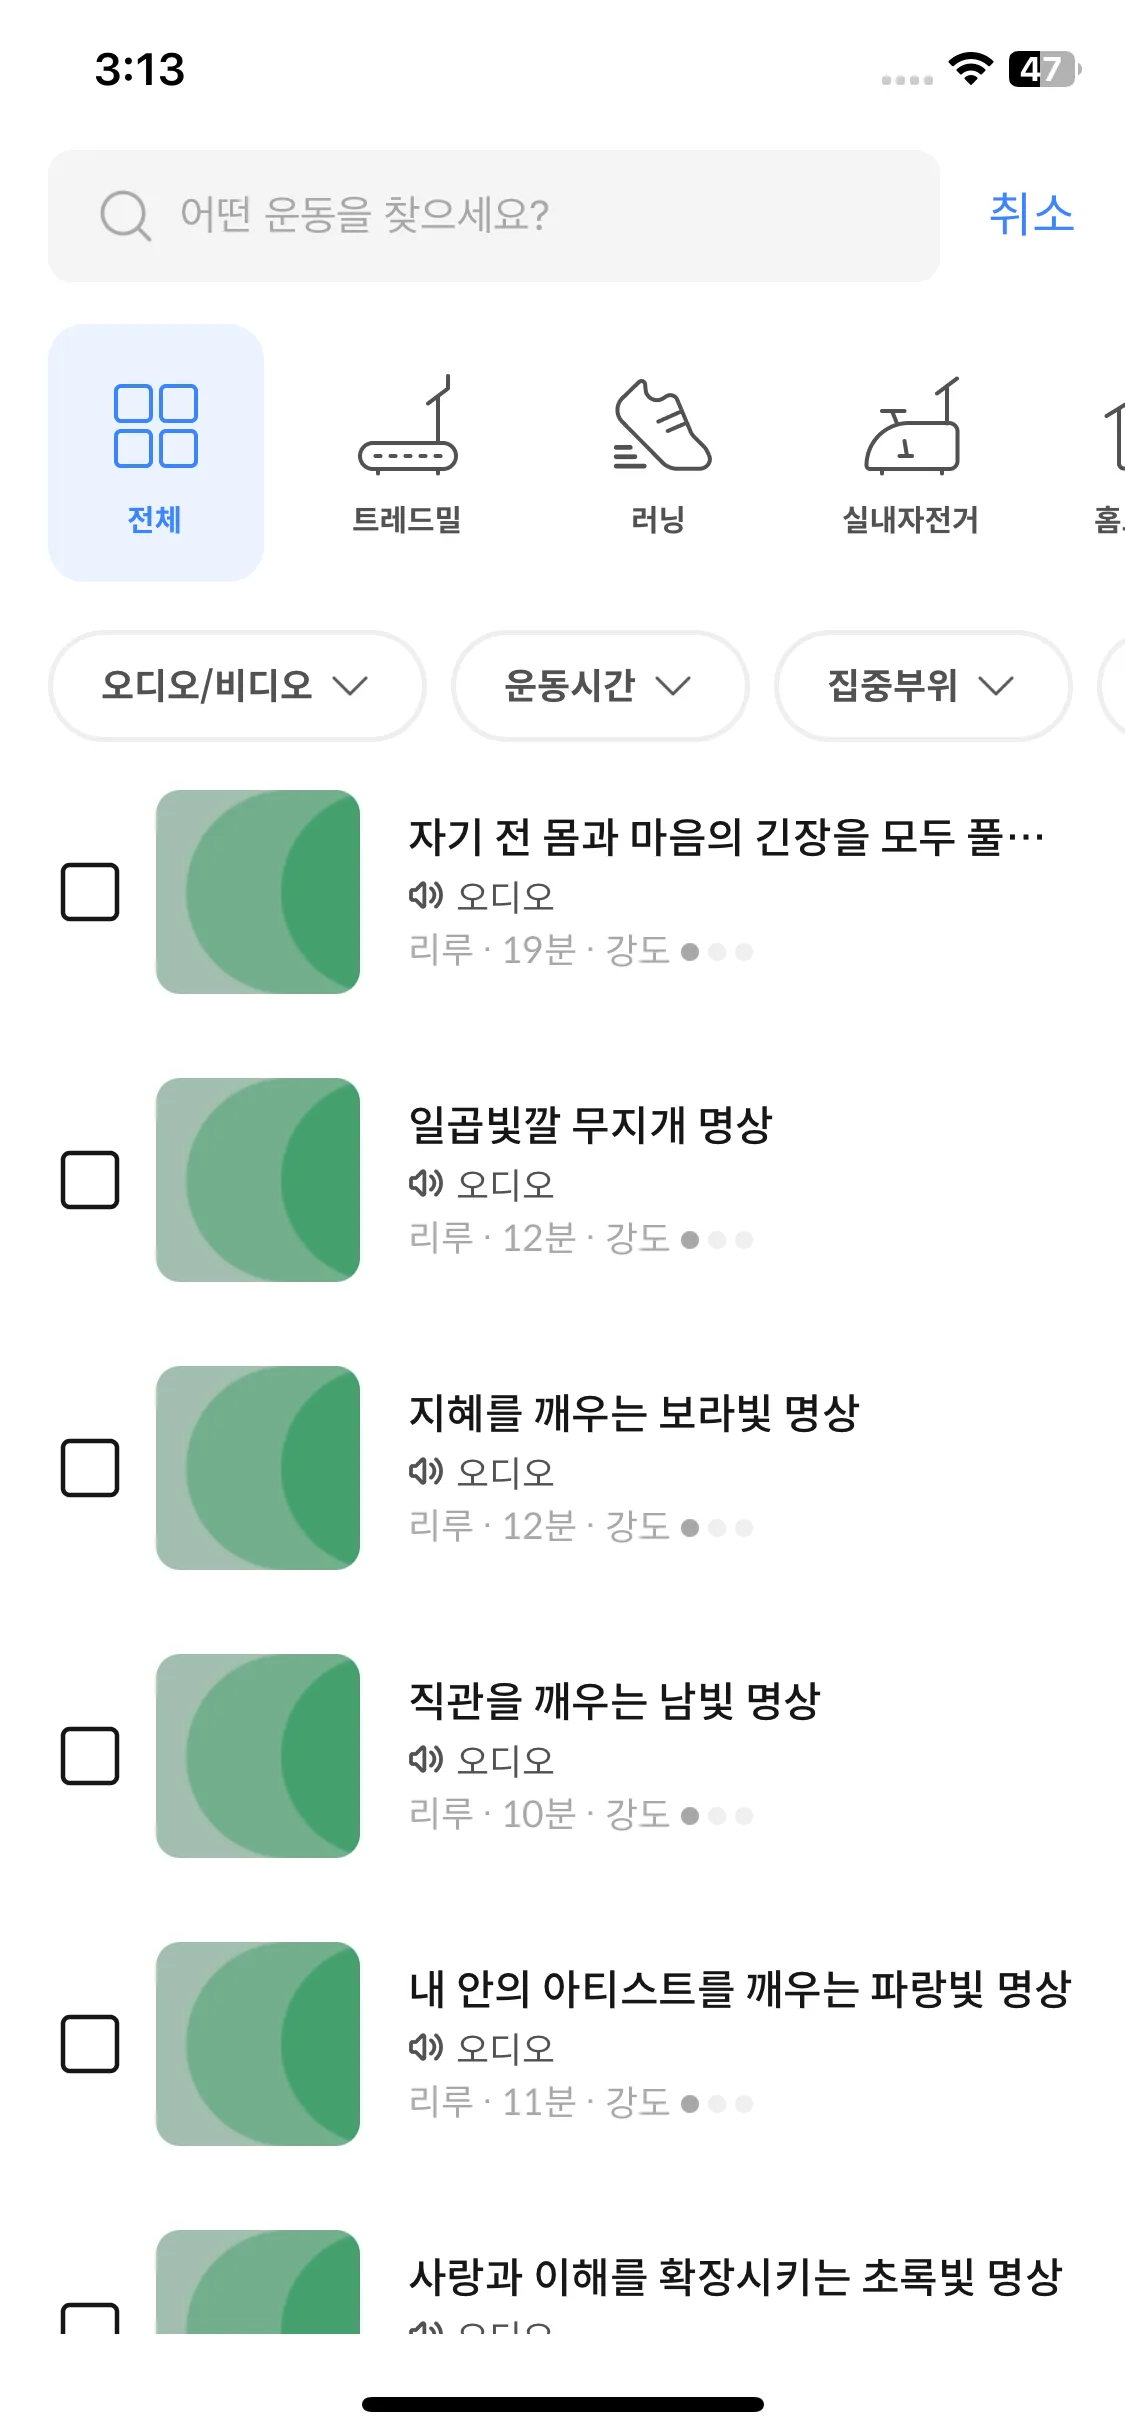Select the 러닝 running shoe icon
This screenshot has height=2436, width=1125.
click(x=661, y=425)
